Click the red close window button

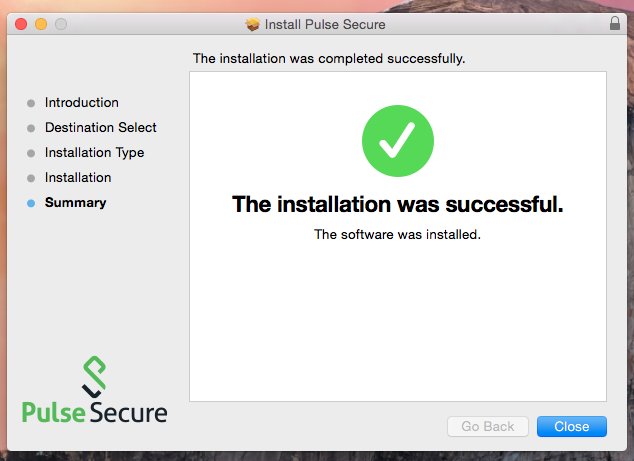pyautogui.click(x=21, y=24)
